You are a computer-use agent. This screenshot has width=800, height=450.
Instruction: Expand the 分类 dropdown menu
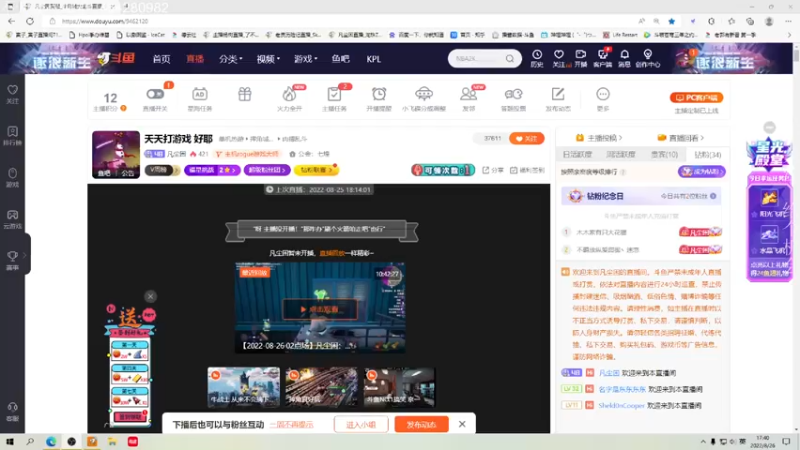point(231,59)
